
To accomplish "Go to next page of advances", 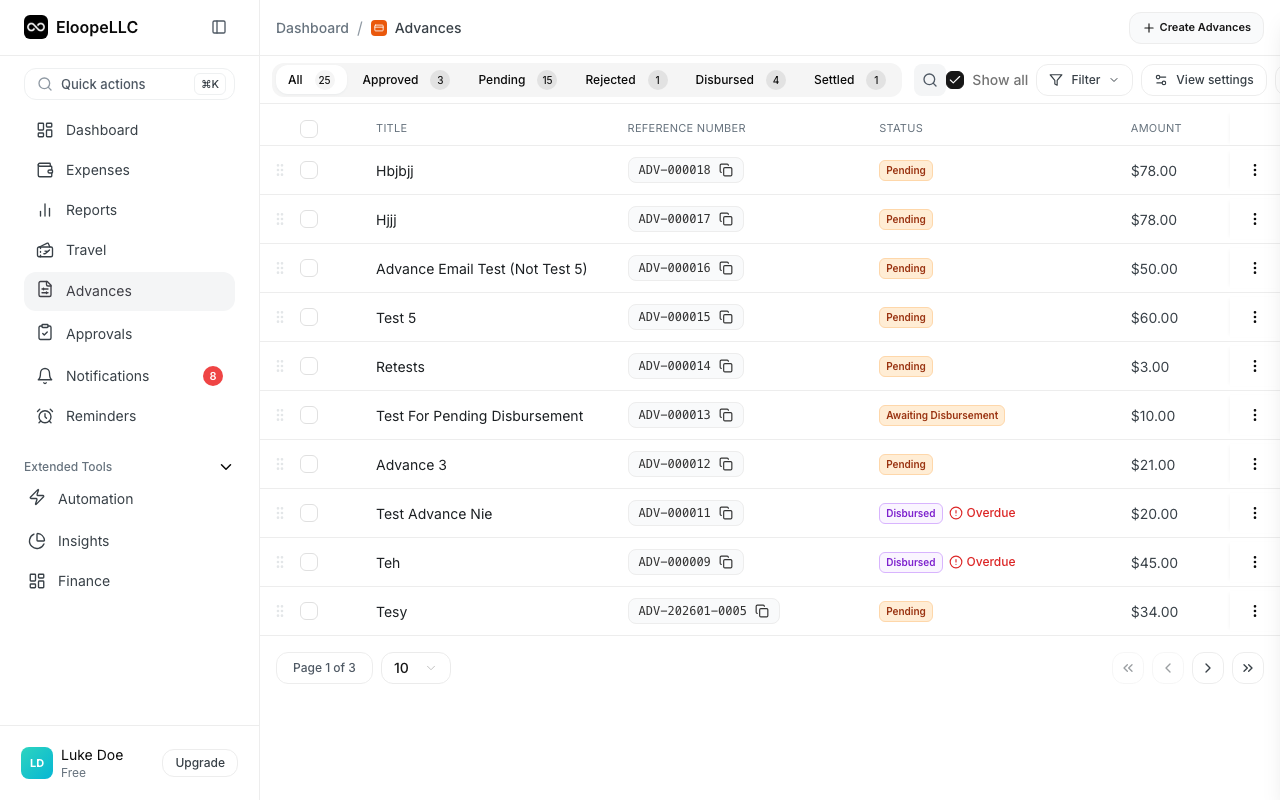I will point(1208,667).
